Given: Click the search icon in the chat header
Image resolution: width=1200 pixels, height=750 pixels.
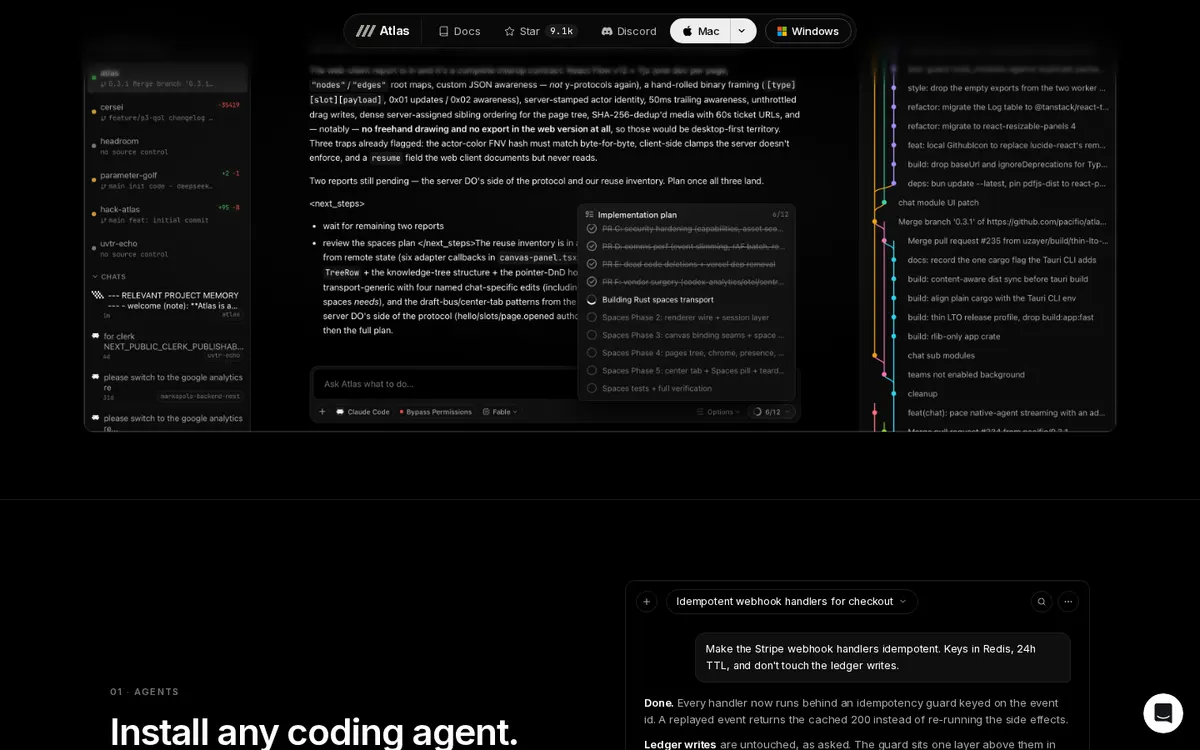Looking at the screenshot, I should coord(1041,601).
